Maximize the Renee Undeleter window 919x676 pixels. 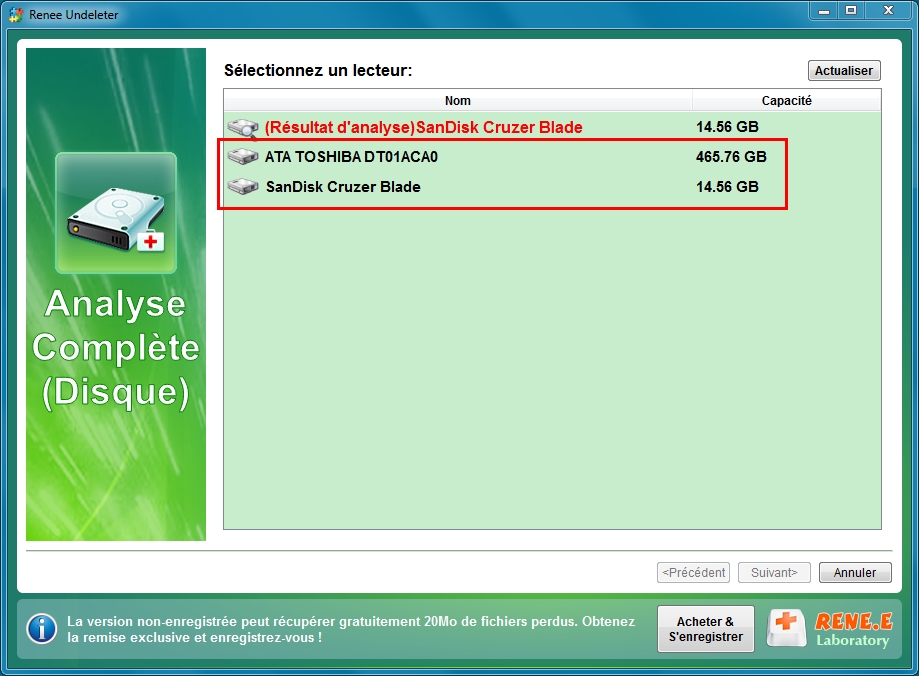click(851, 11)
